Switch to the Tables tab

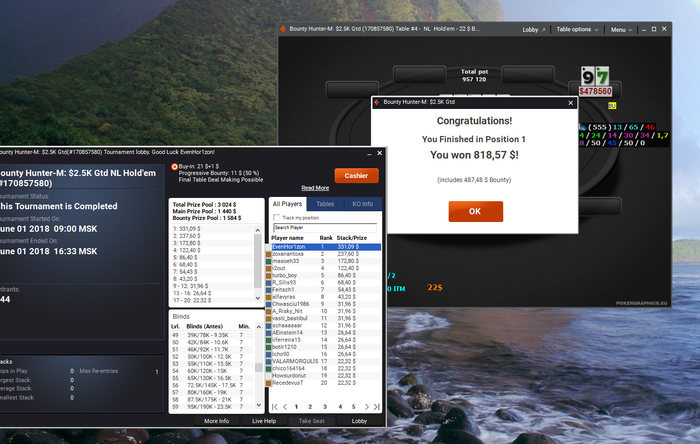coord(325,204)
